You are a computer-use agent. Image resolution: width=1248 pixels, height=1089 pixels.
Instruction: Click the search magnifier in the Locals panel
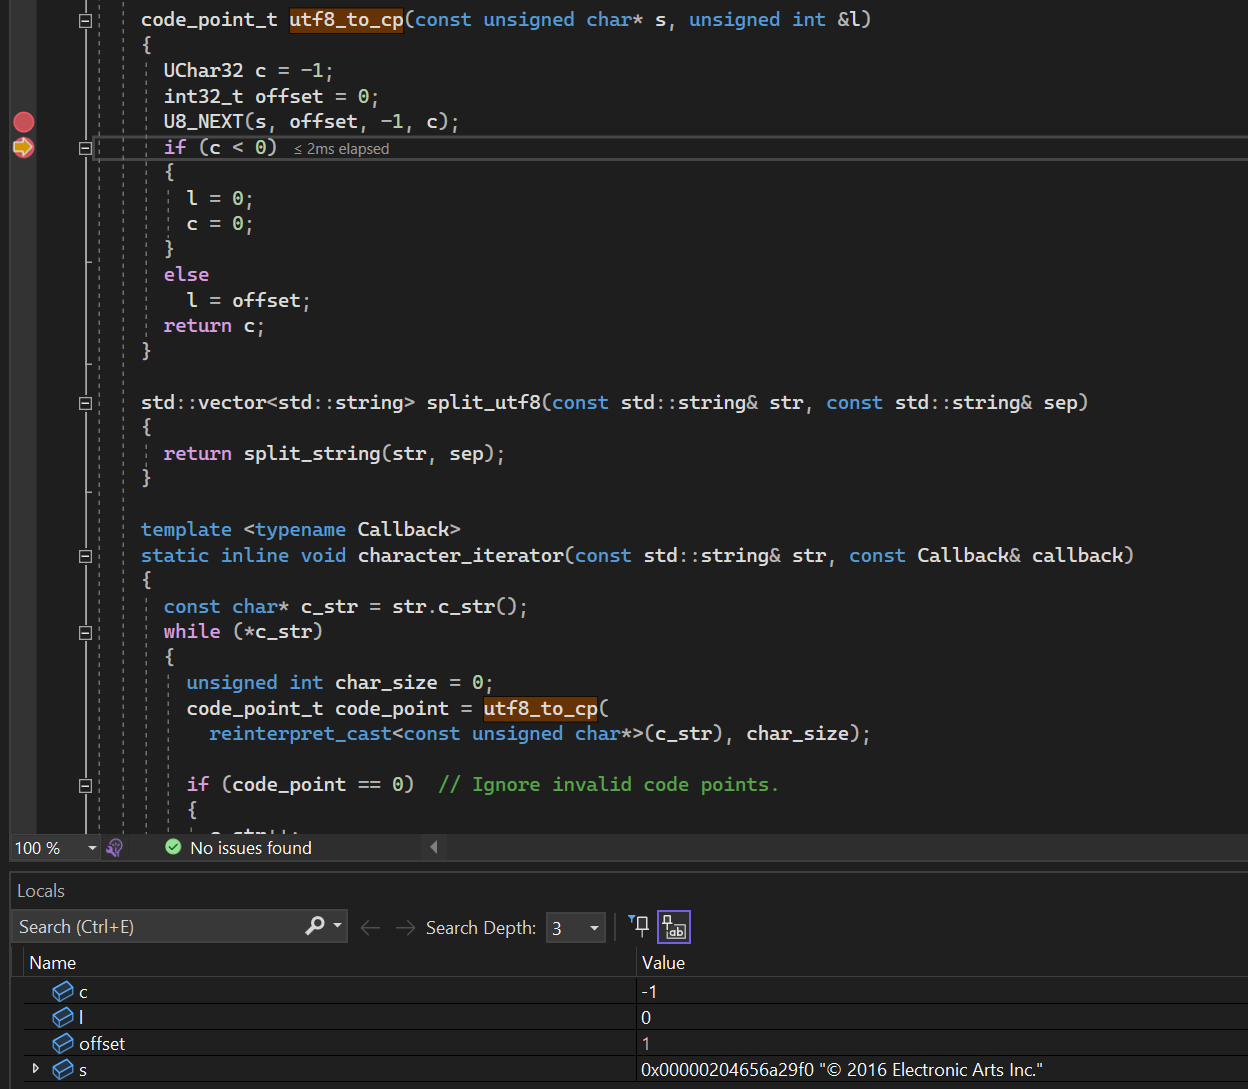pyautogui.click(x=313, y=926)
